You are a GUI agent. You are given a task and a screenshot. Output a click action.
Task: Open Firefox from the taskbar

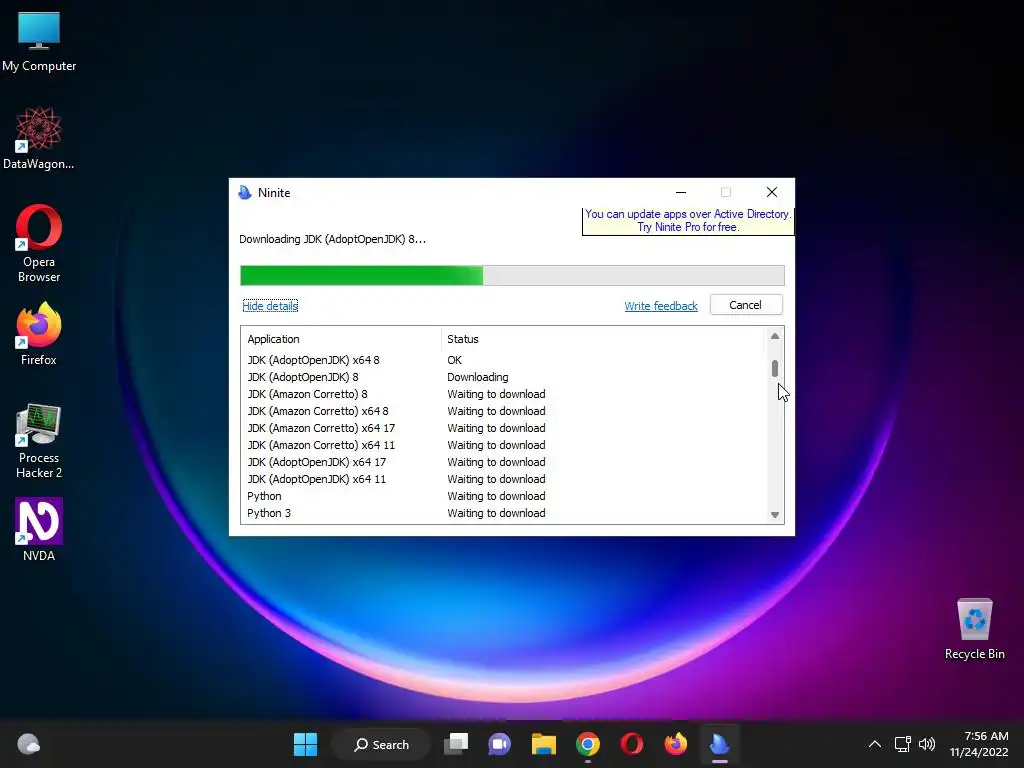click(x=675, y=744)
